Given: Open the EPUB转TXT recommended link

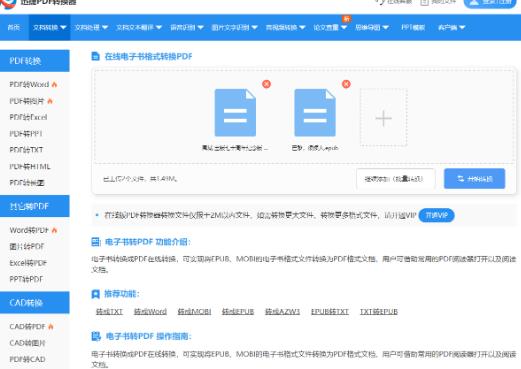Looking at the screenshot, I should (330, 312).
